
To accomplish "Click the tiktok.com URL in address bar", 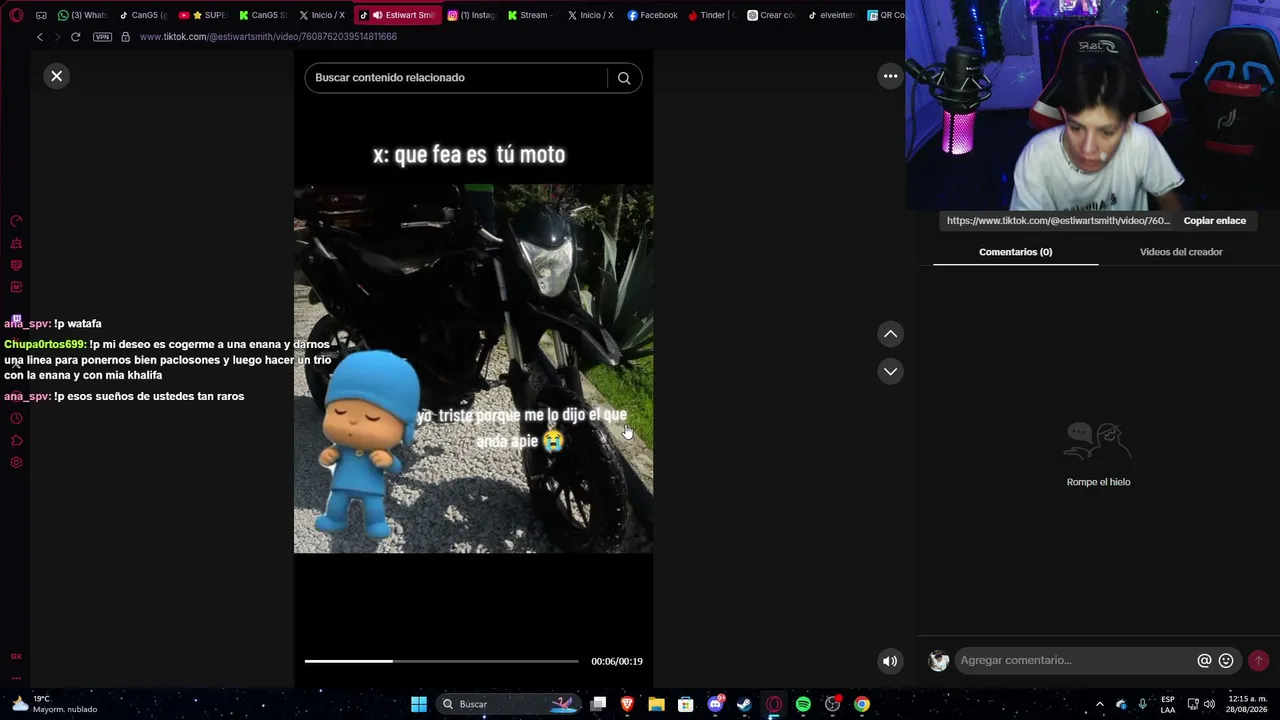I will [x=268, y=37].
